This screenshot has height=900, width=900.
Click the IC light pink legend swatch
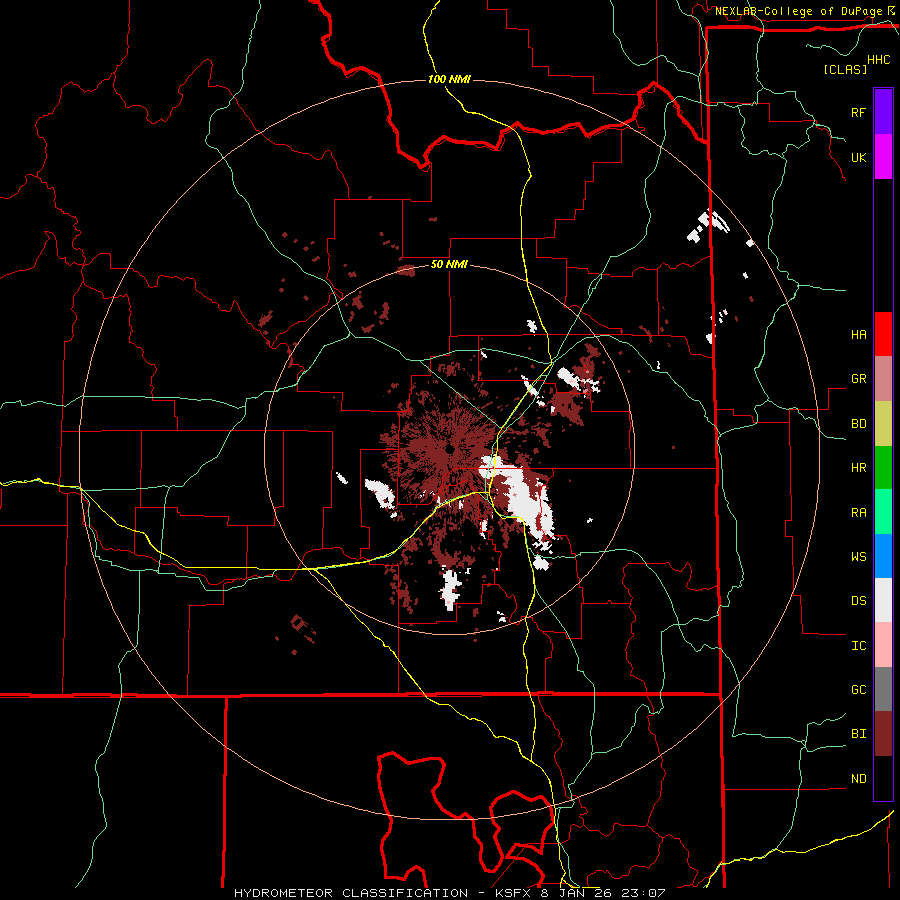pyautogui.click(x=883, y=645)
